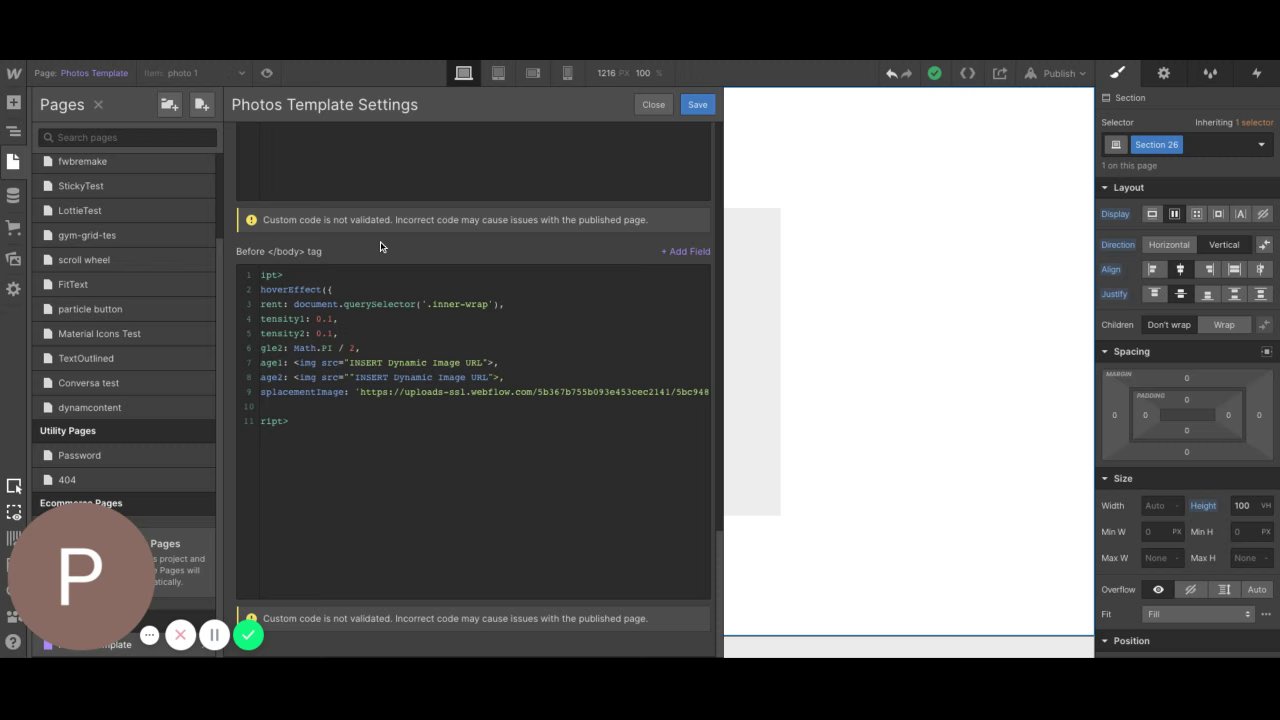
Task: Set overflow to Visible
Action: [x=1158, y=590]
